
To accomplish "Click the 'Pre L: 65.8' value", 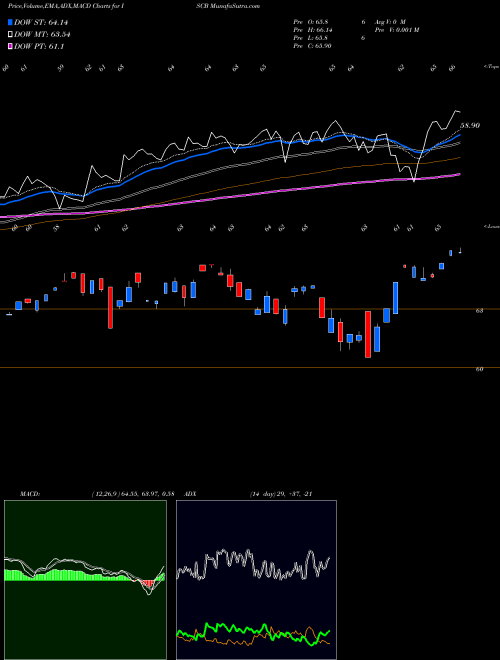I will pos(311,38).
